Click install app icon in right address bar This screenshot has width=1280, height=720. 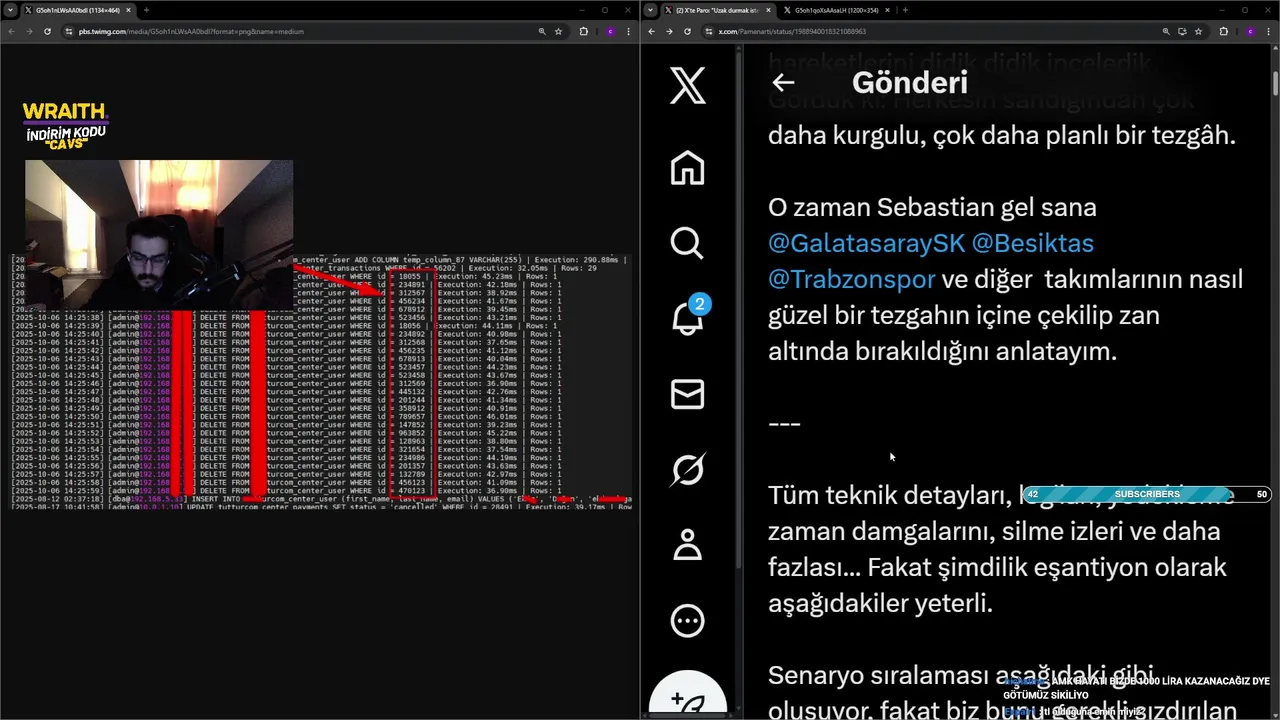tap(1182, 31)
